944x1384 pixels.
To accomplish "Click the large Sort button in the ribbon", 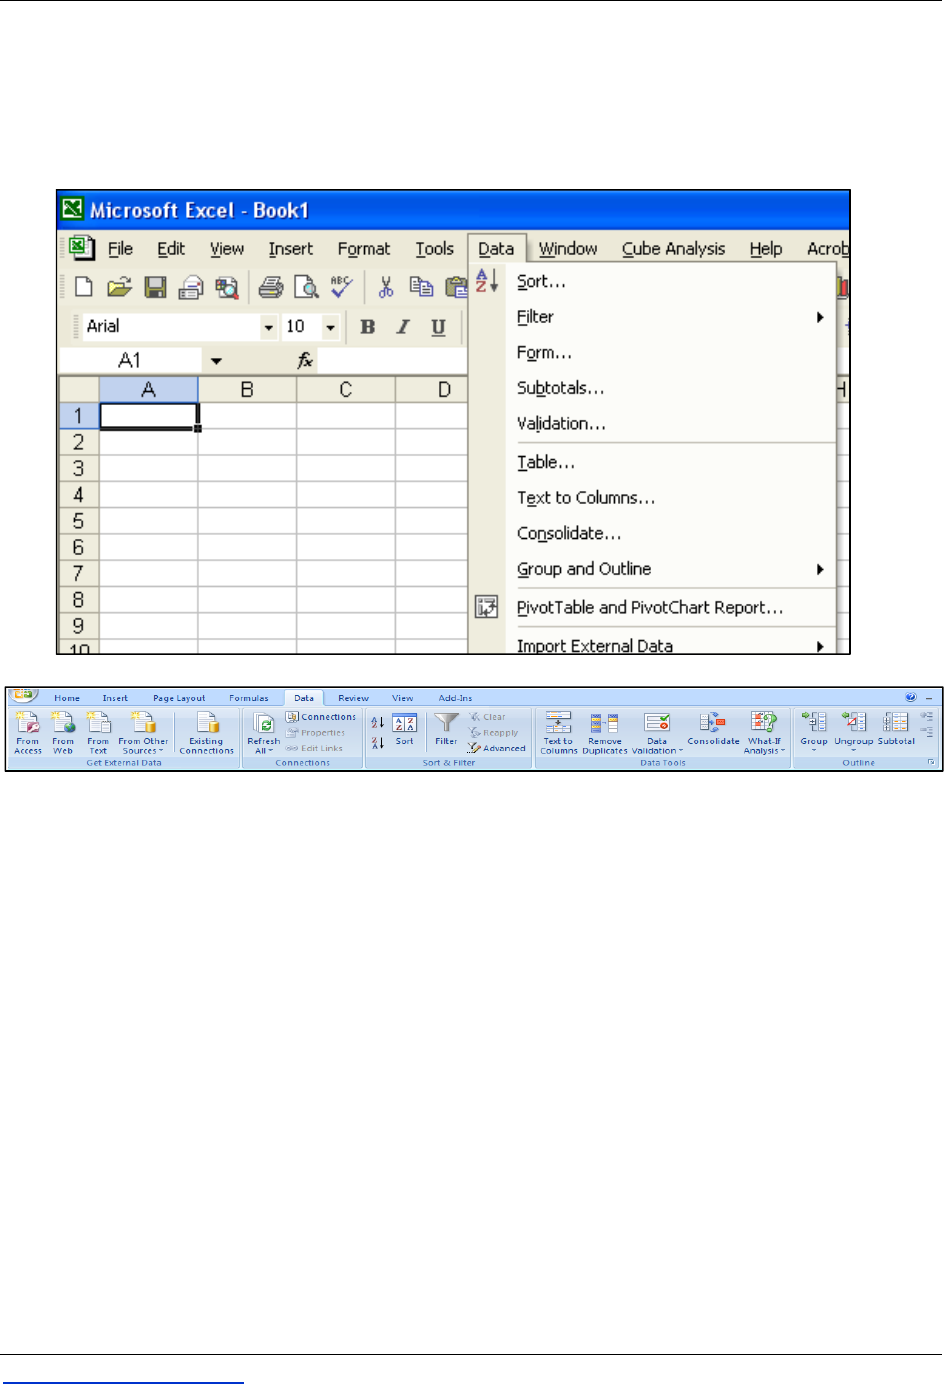I will coord(405,730).
